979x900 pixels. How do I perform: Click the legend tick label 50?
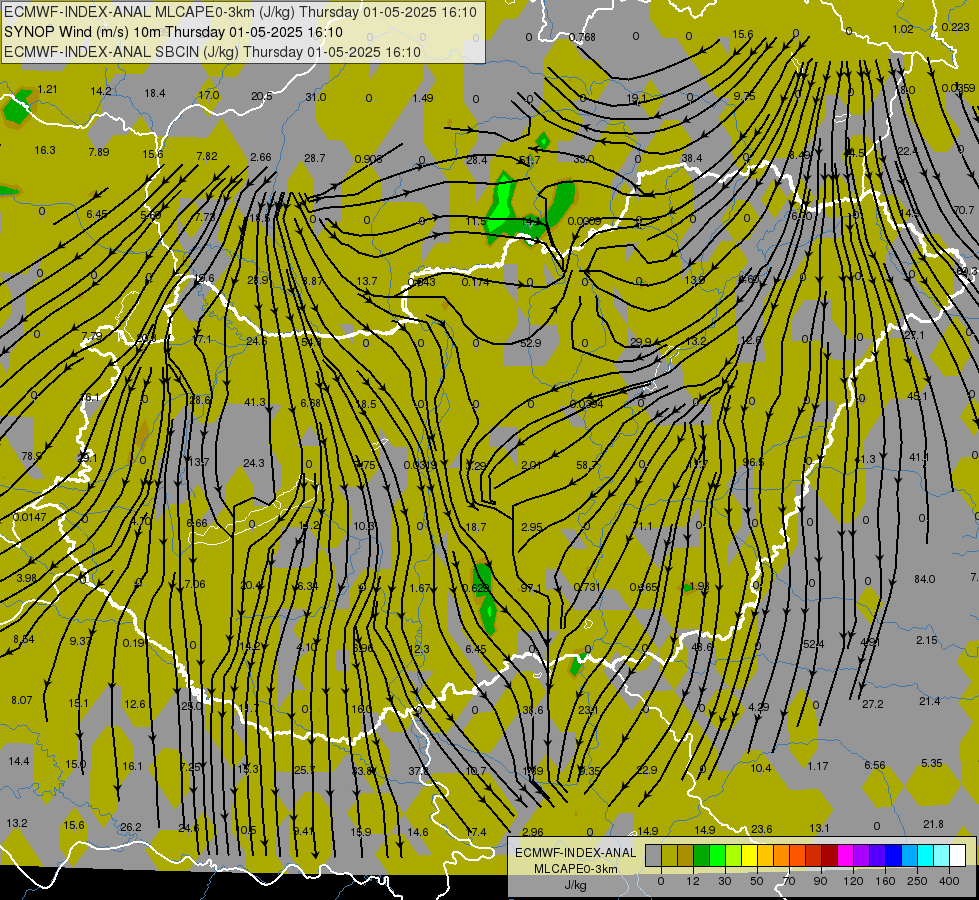click(757, 881)
